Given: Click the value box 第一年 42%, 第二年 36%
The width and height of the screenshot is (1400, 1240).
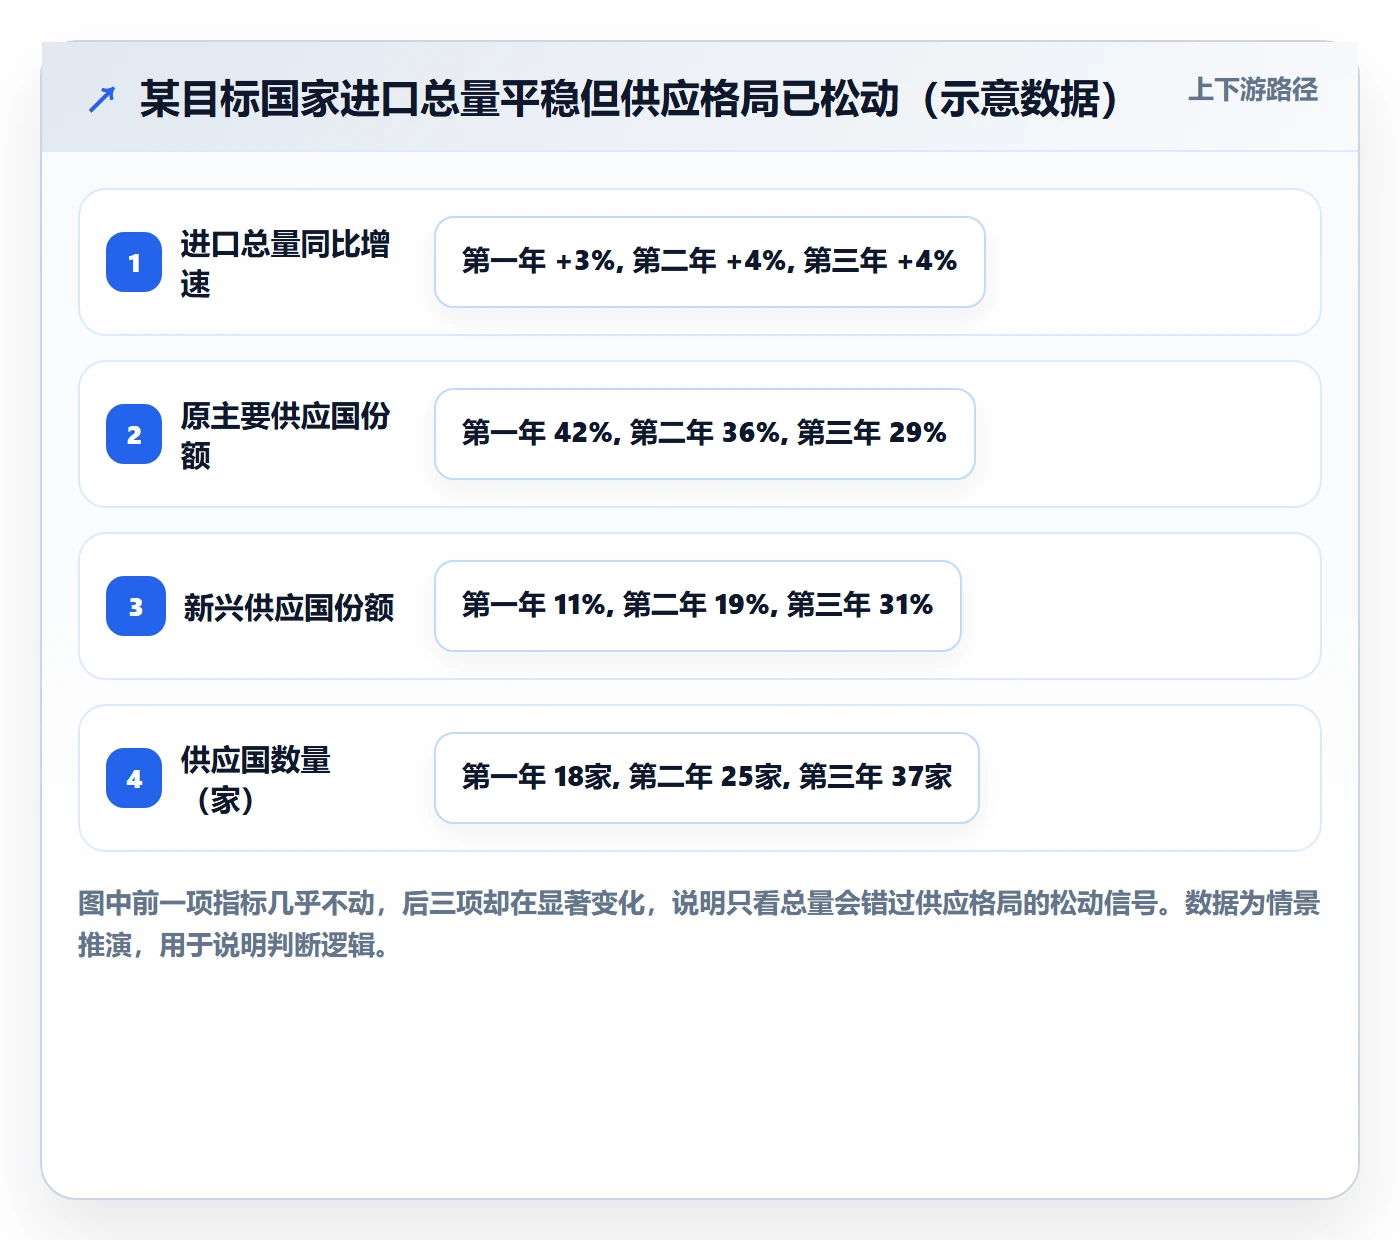Looking at the screenshot, I should 705,434.
